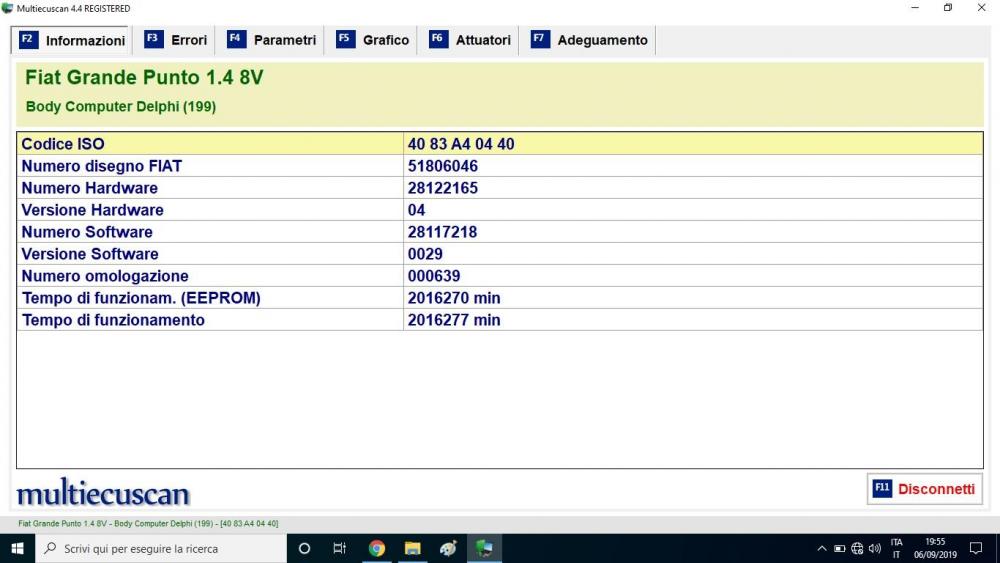Click the volume speaker tray icon
Screen dimensions: 1000x563
pyautogui.click(x=875, y=548)
